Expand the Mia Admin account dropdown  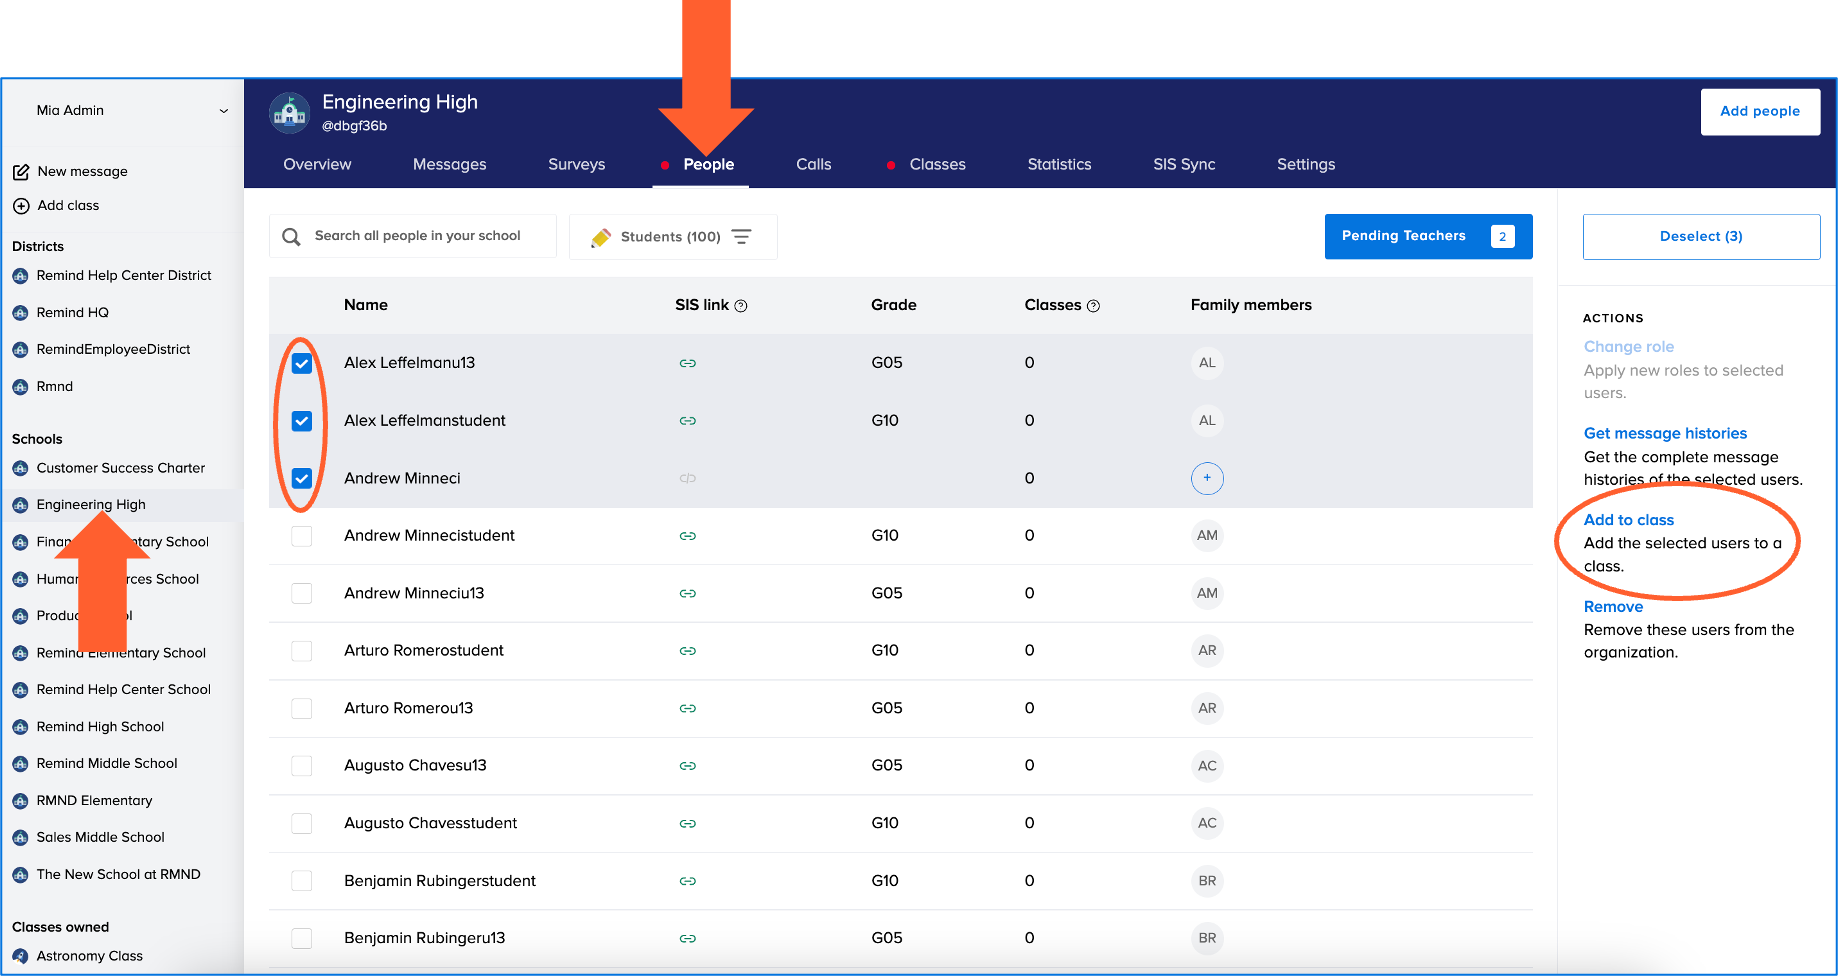pos(223,111)
